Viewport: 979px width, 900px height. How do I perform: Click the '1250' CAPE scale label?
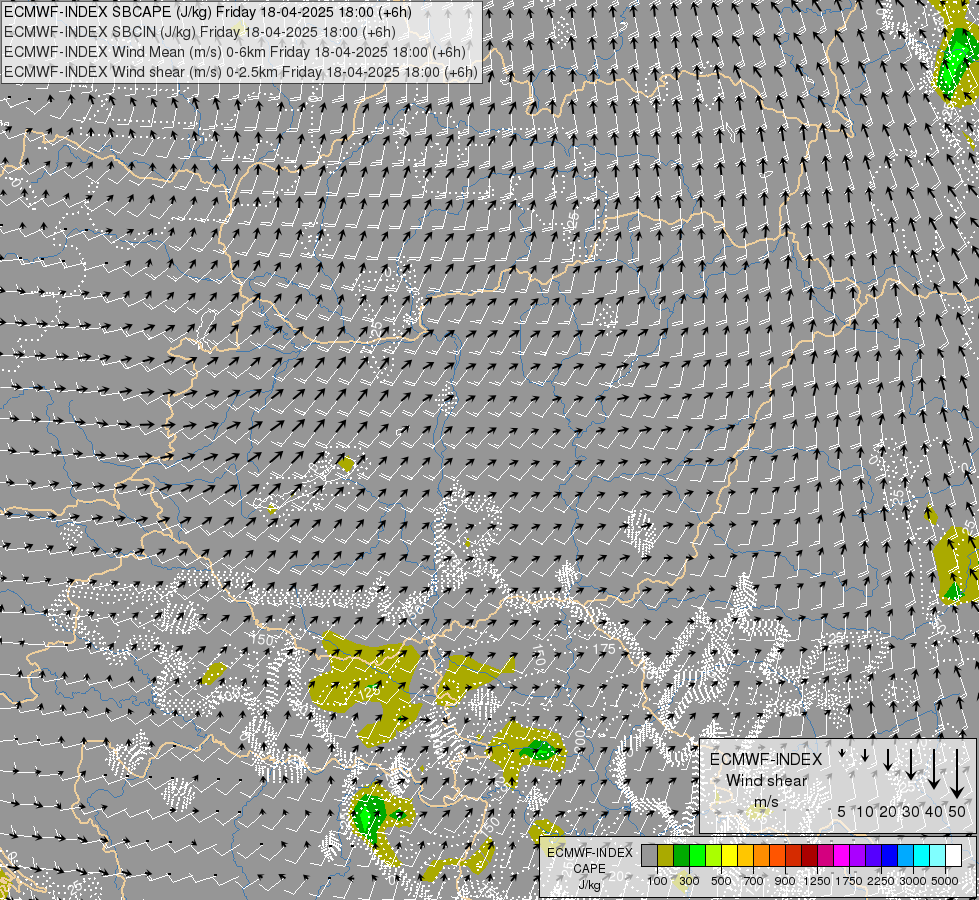click(817, 881)
